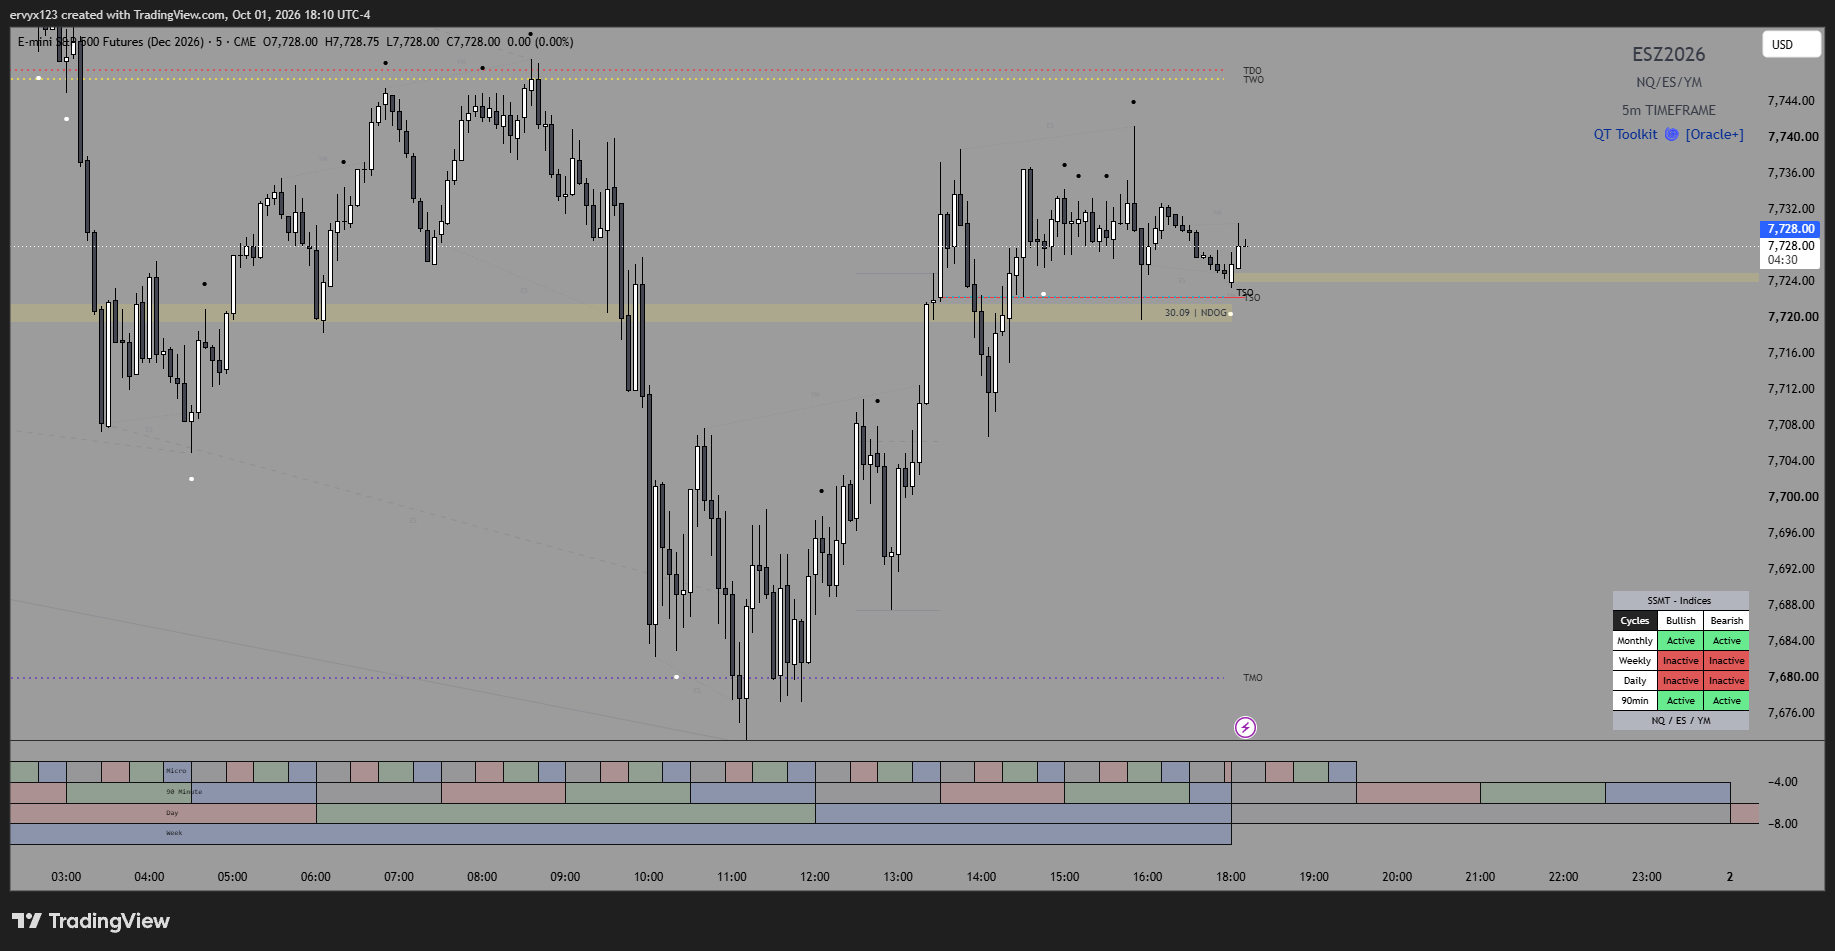
Task: Click the C7,728.00 close value in header
Action: pyautogui.click(x=473, y=42)
